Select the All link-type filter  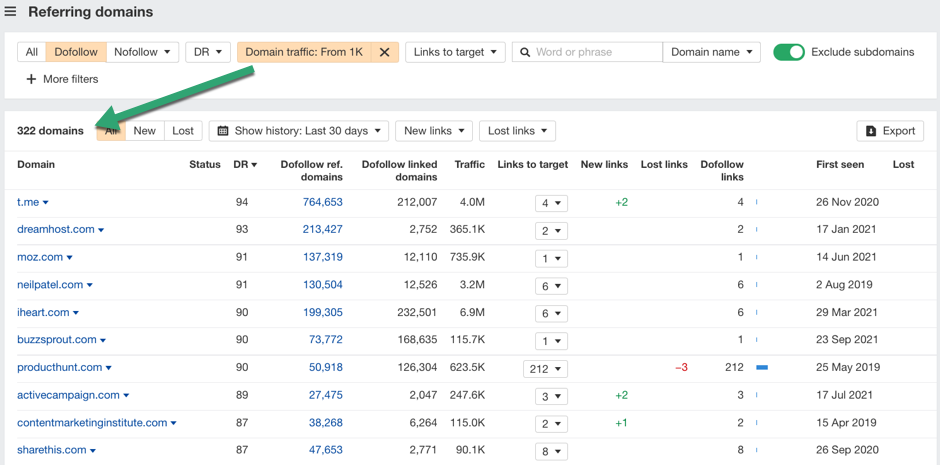pyautogui.click(x=32, y=52)
